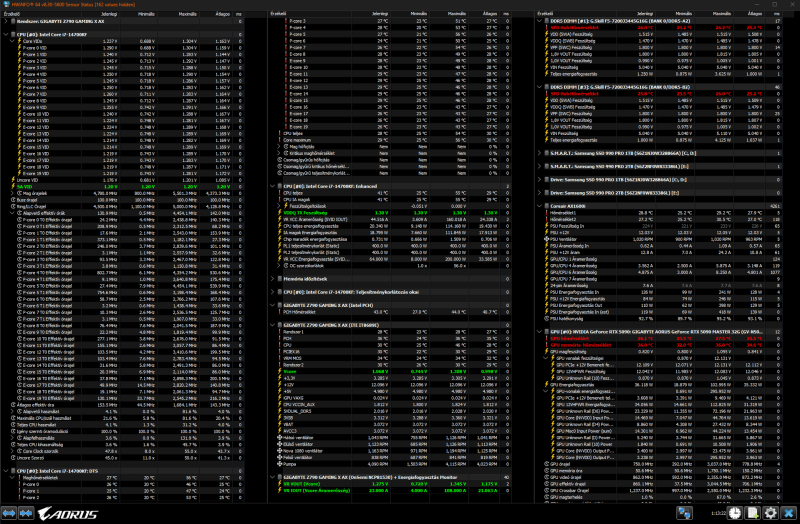Click the thermometer icon beside Hőmérséklet1
800x524 pixels.
coord(546,213)
